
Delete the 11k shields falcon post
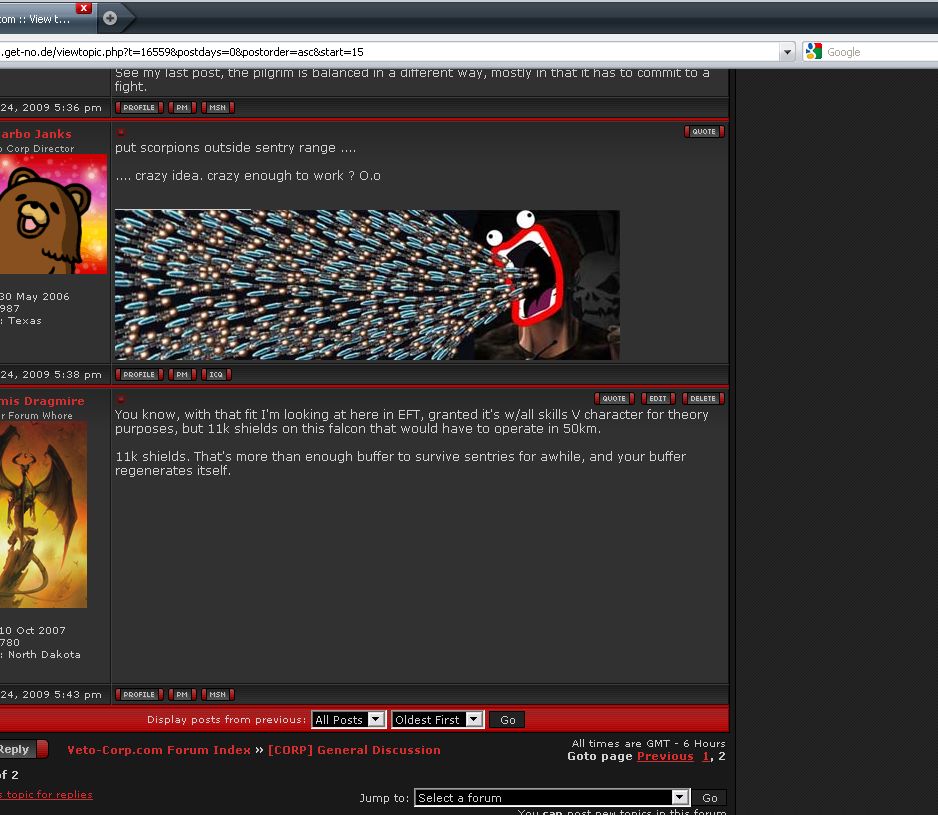(x=704, y=399)
